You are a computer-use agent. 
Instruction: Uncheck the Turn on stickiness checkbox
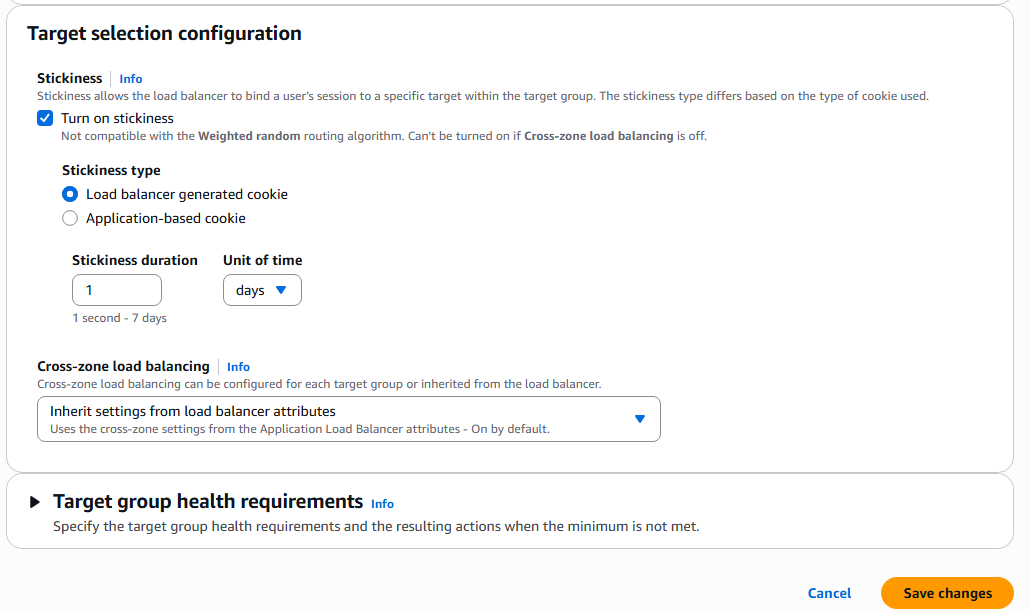(x=45, y=118)
